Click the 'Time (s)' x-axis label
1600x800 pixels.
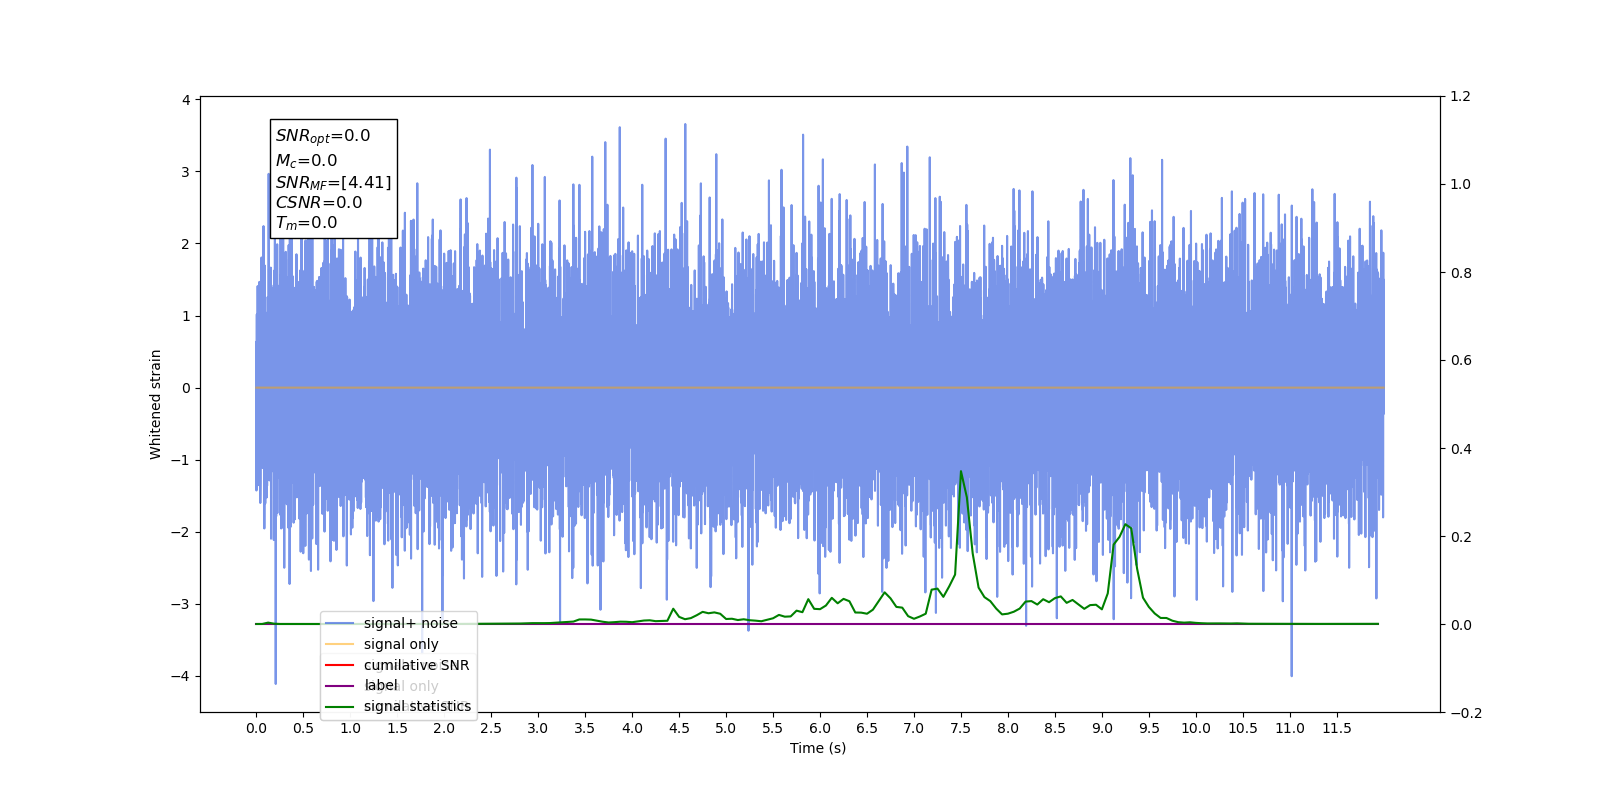(818, 748)
